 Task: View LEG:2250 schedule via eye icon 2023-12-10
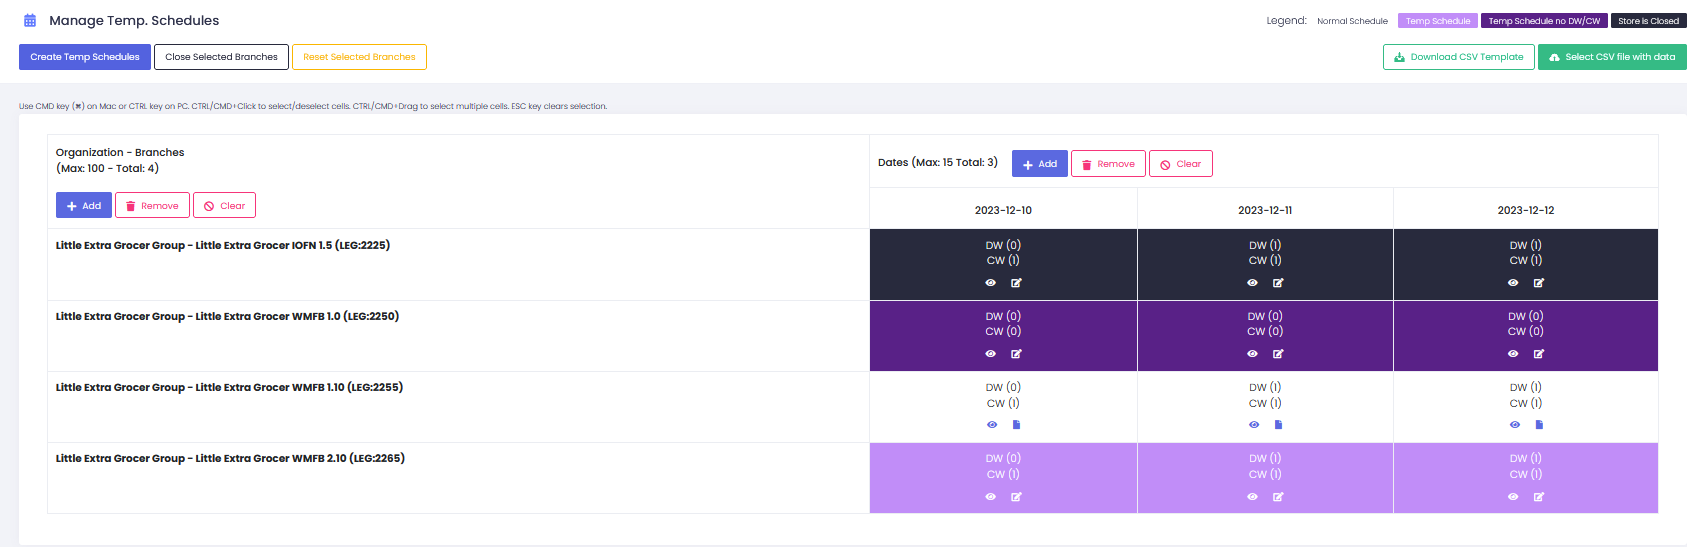pos(991,354)
